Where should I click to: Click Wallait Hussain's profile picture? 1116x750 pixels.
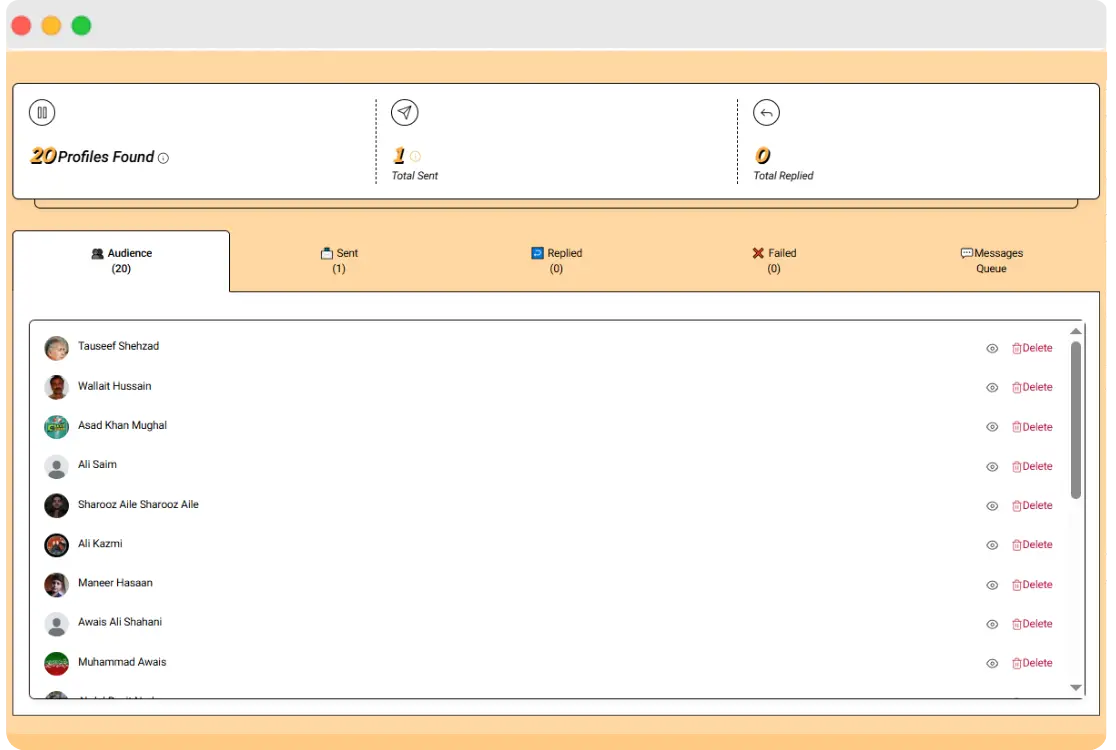56,388
